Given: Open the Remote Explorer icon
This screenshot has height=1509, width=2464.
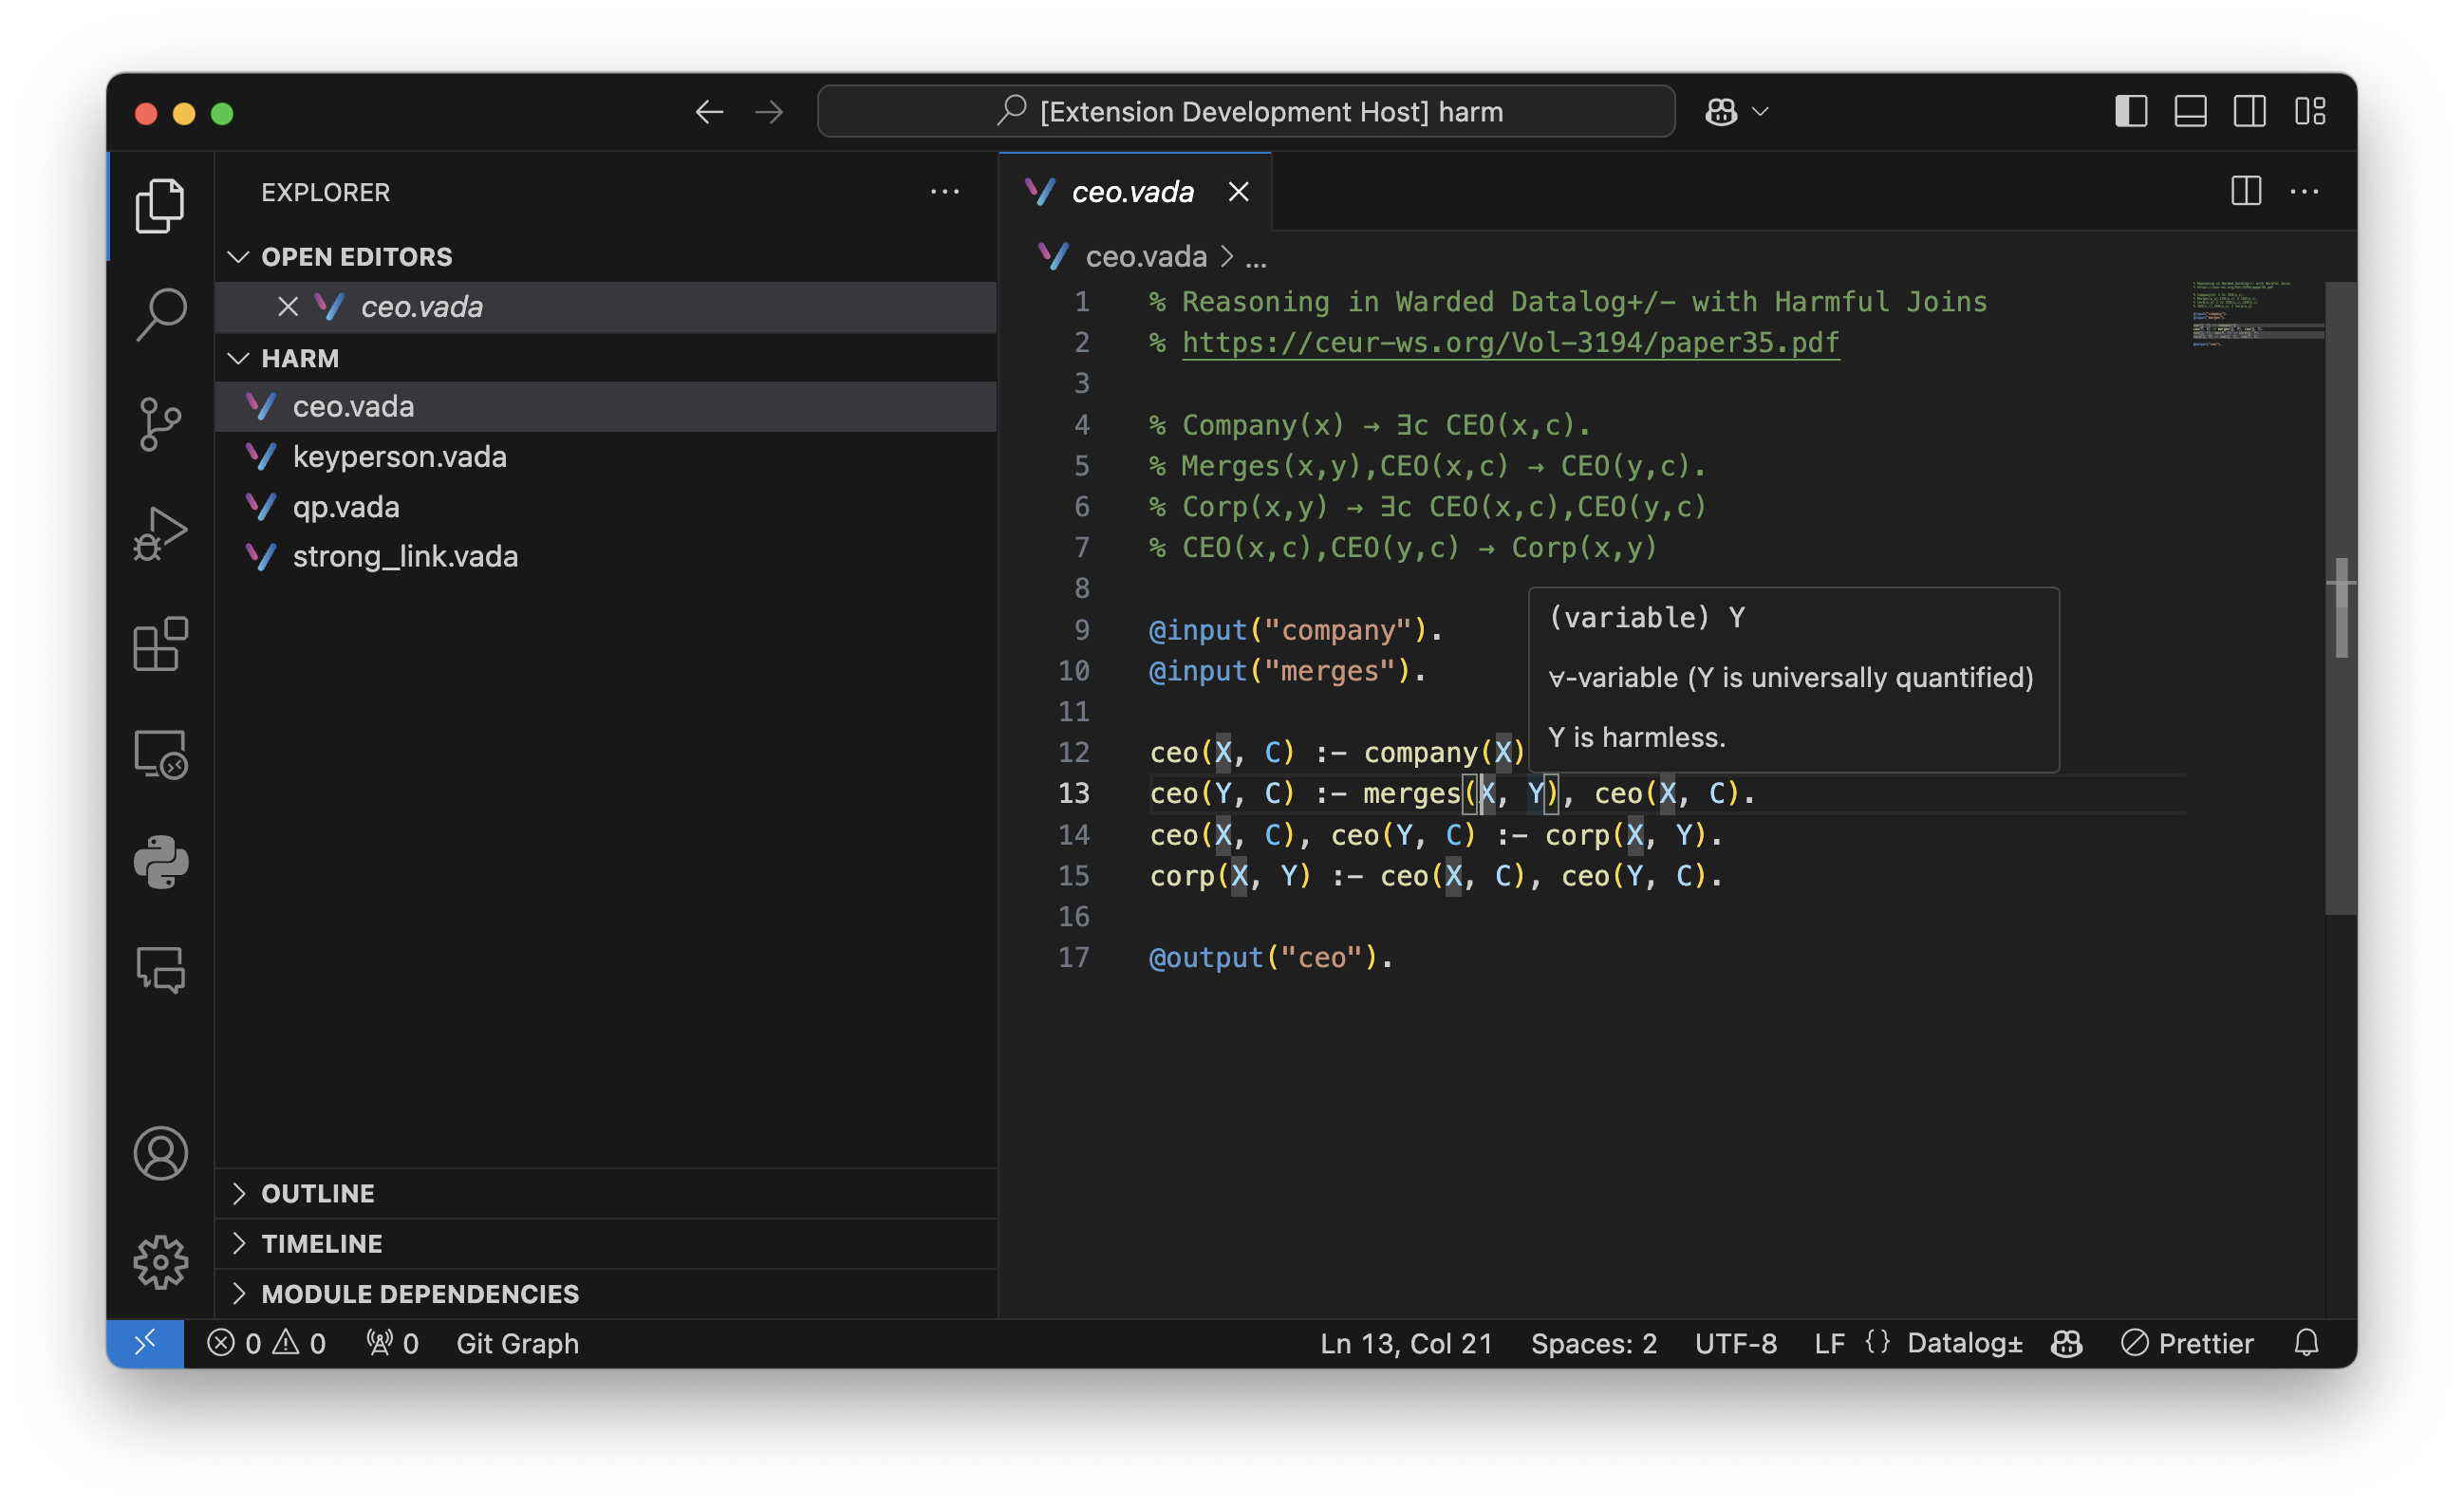Looking at the screenshot, I should [x=160, y=754].
